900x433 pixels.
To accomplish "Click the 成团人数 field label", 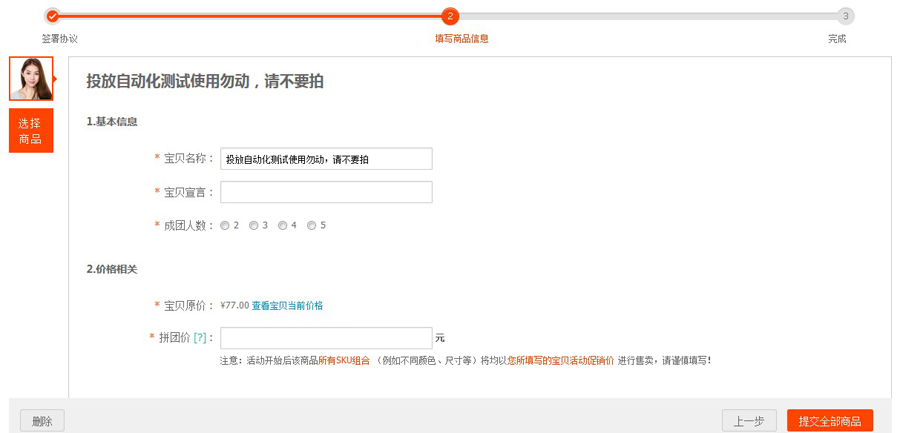I will [184, 226].
